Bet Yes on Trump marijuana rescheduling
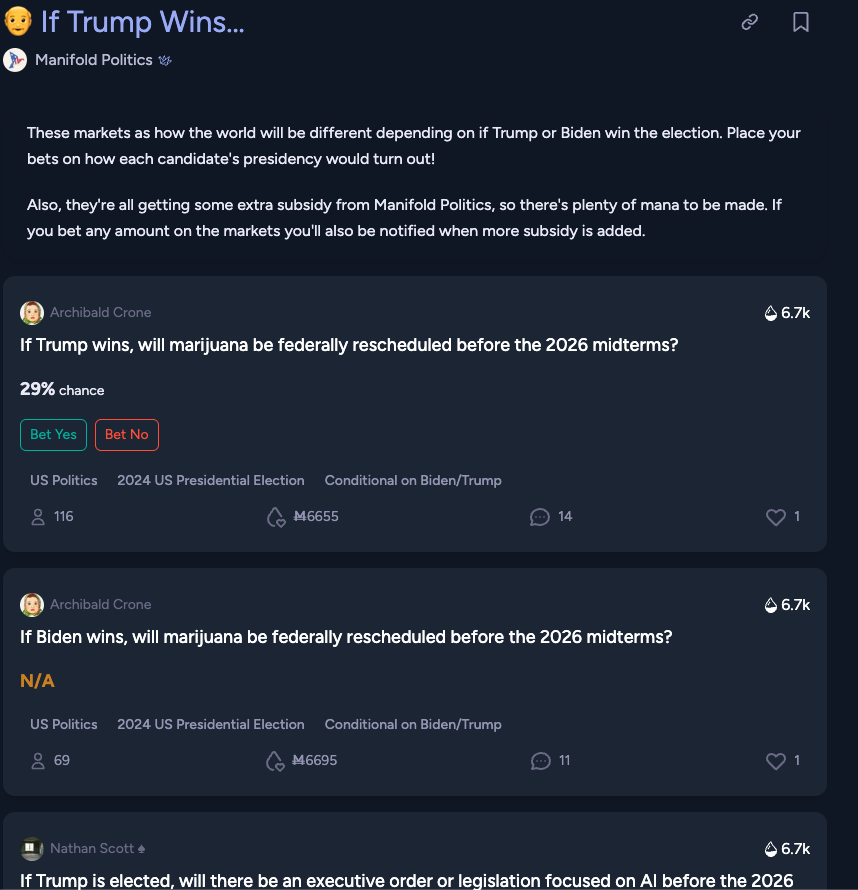Viewport: 858px width, 890px height. point(53,434)
